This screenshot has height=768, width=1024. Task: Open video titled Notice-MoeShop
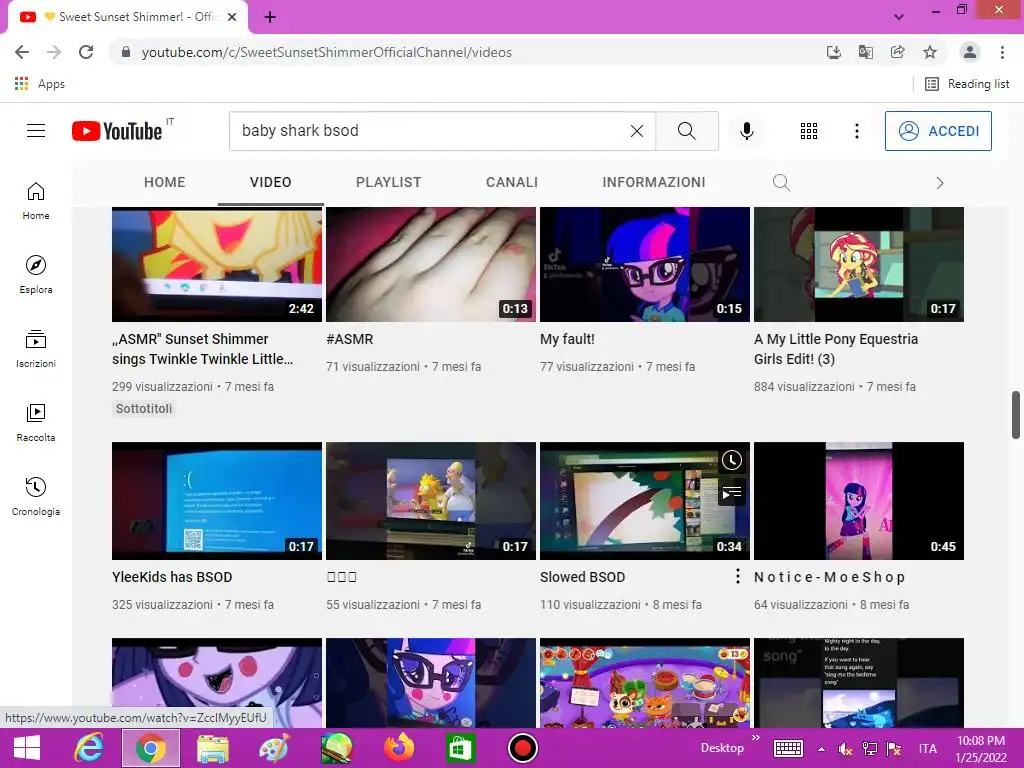829,577
